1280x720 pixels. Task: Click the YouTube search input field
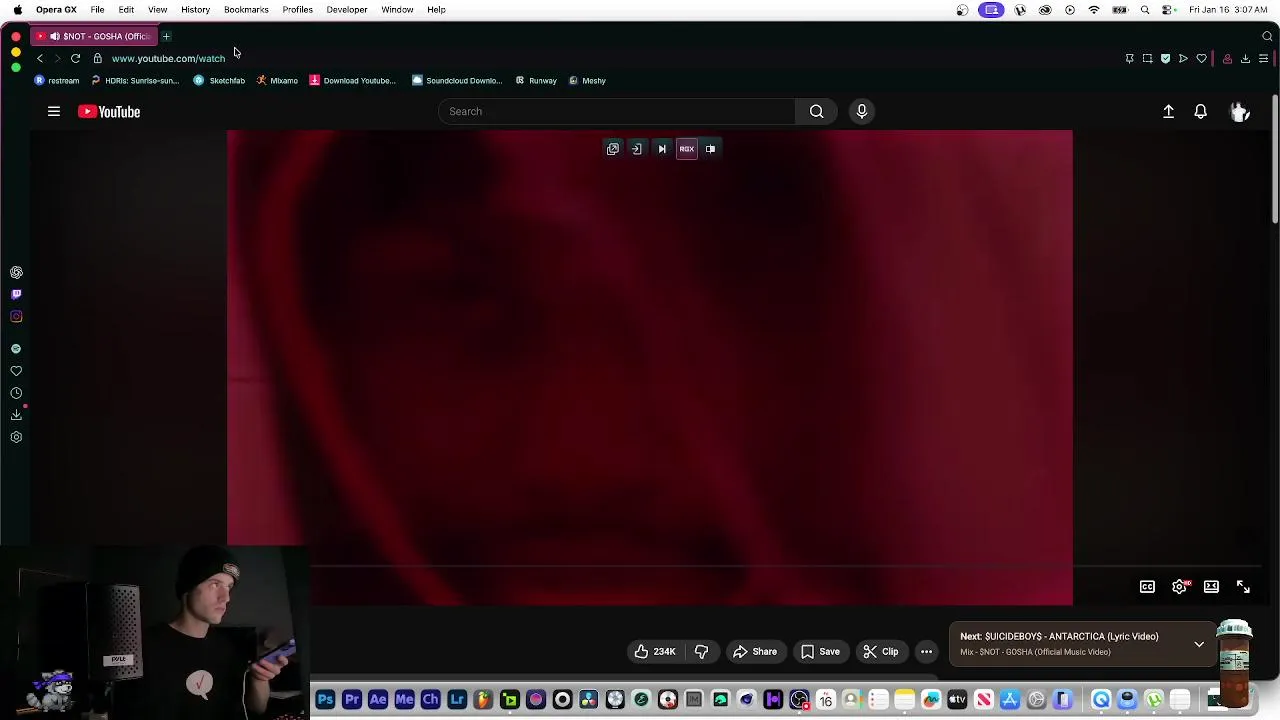617,111
